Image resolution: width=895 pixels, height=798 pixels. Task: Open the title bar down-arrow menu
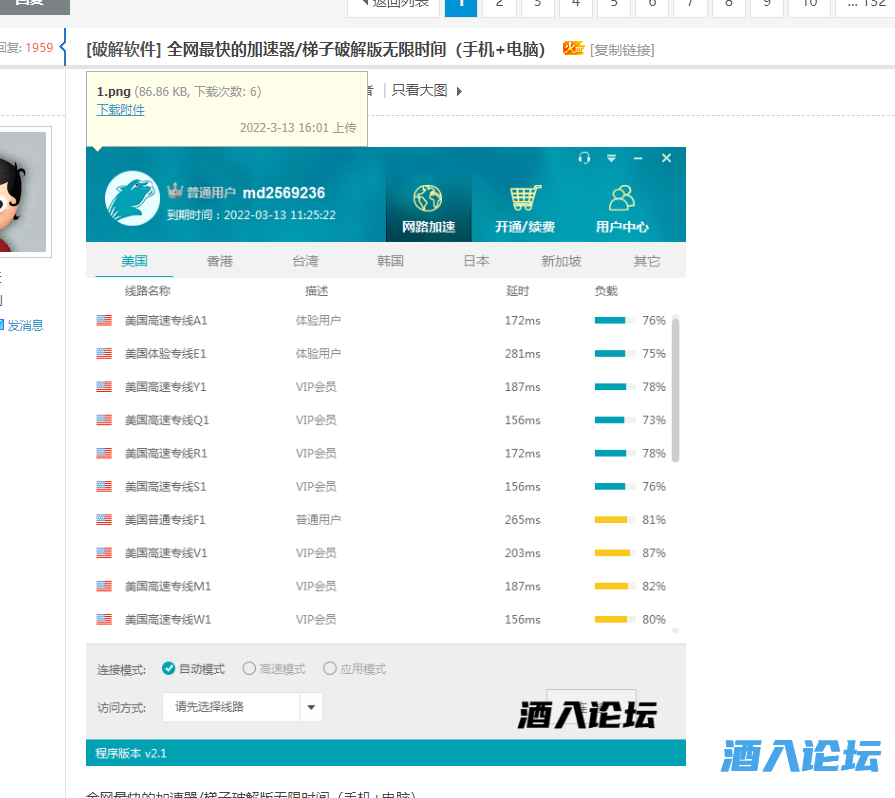(611, 158)
